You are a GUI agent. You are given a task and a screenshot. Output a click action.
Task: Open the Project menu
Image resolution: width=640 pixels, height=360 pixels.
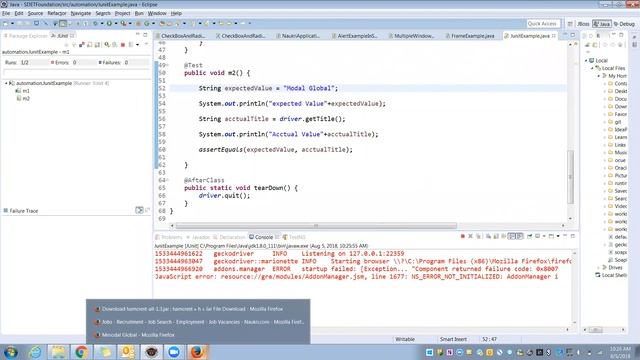coord(122,13)
